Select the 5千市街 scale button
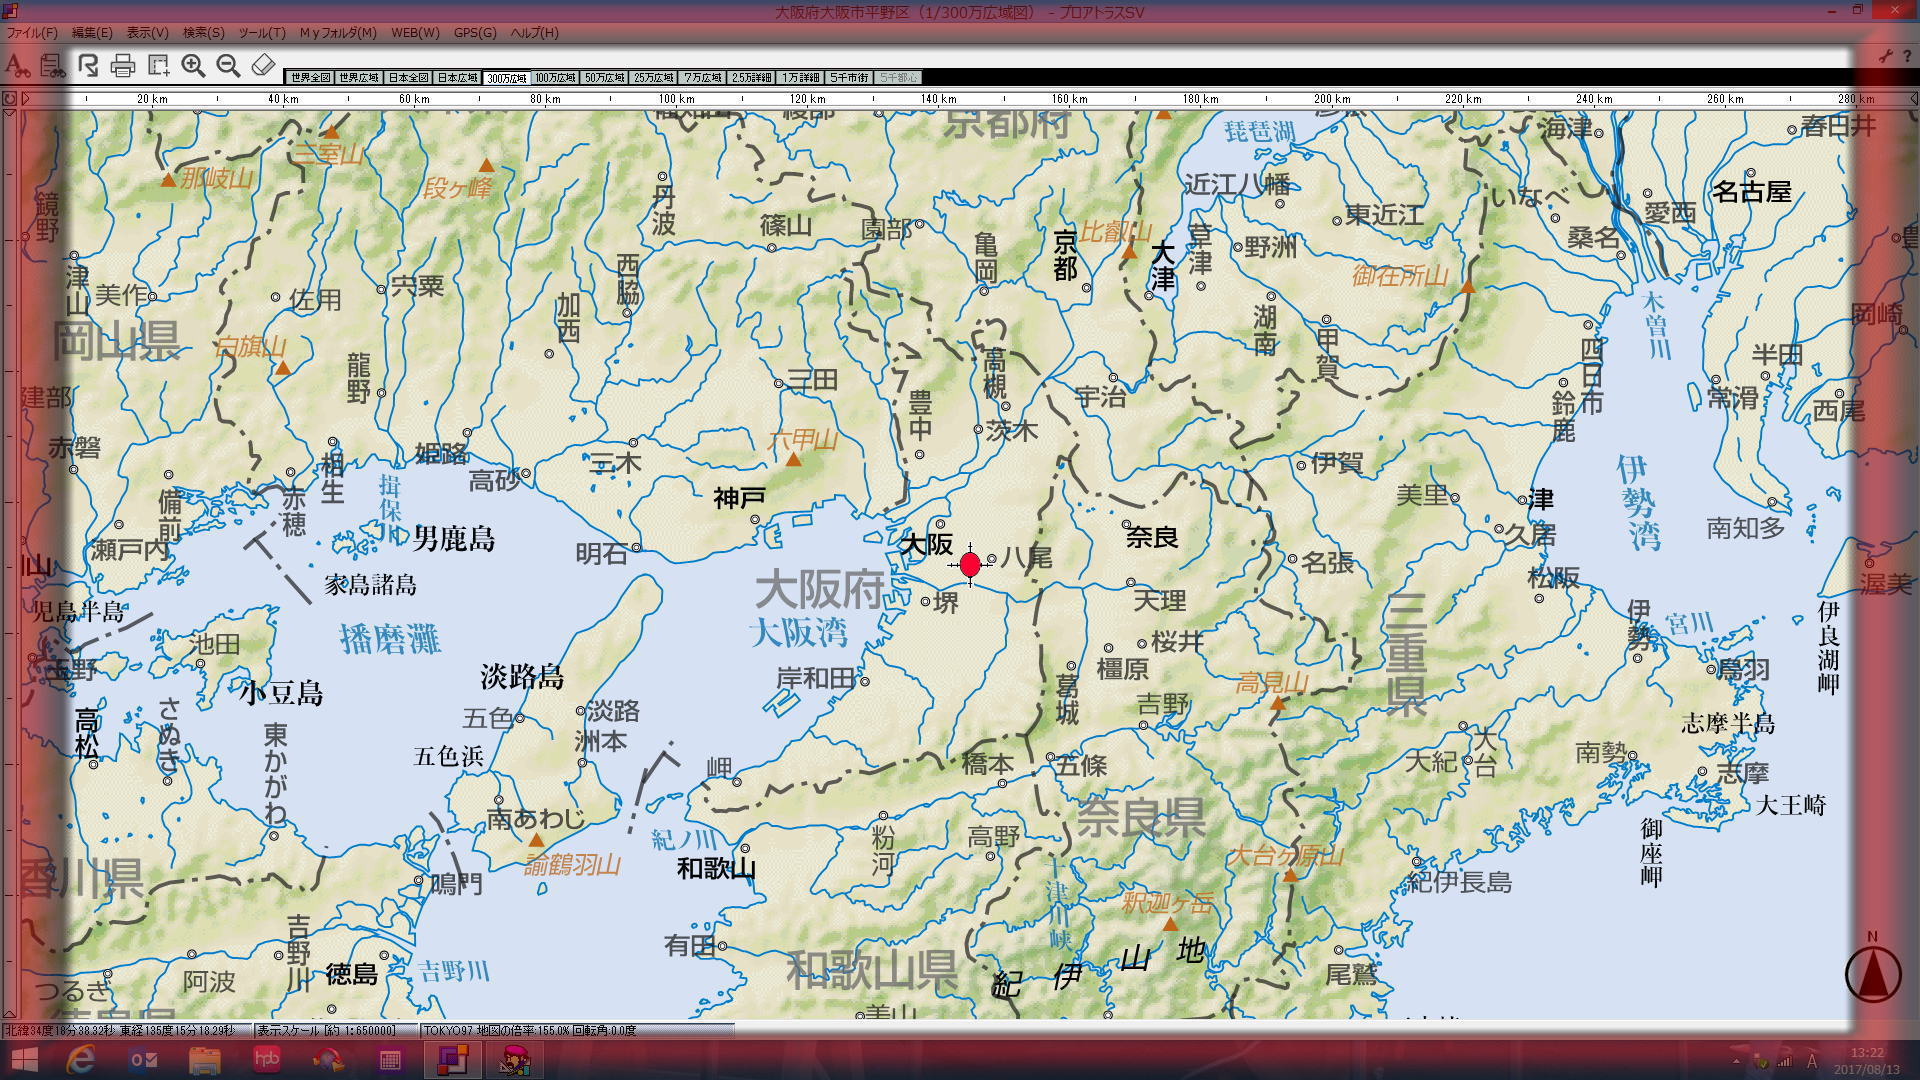 849,78
